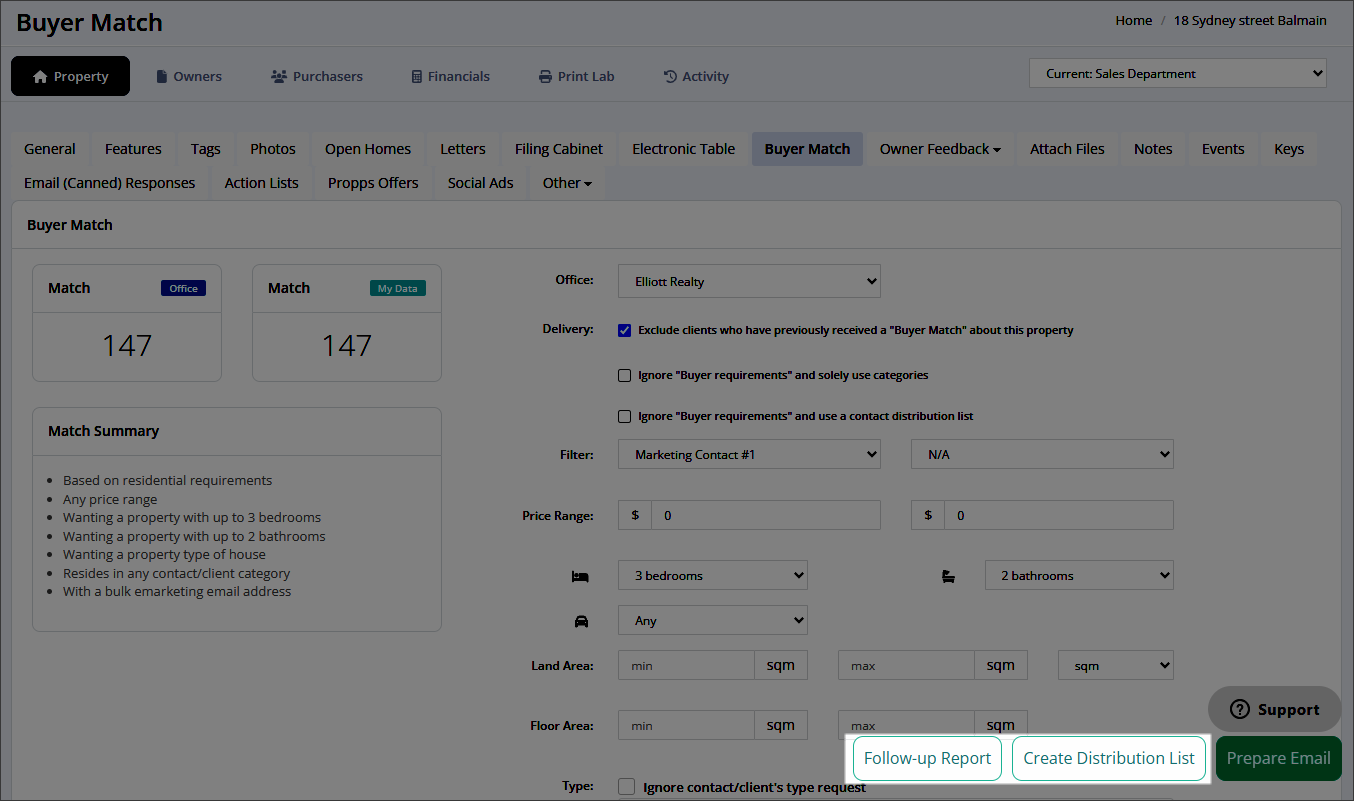The height and width of the screenshot is (801, 1354).
Task: Open the Office dropdown showing Elliott Realty
Action: click(749, 281)
